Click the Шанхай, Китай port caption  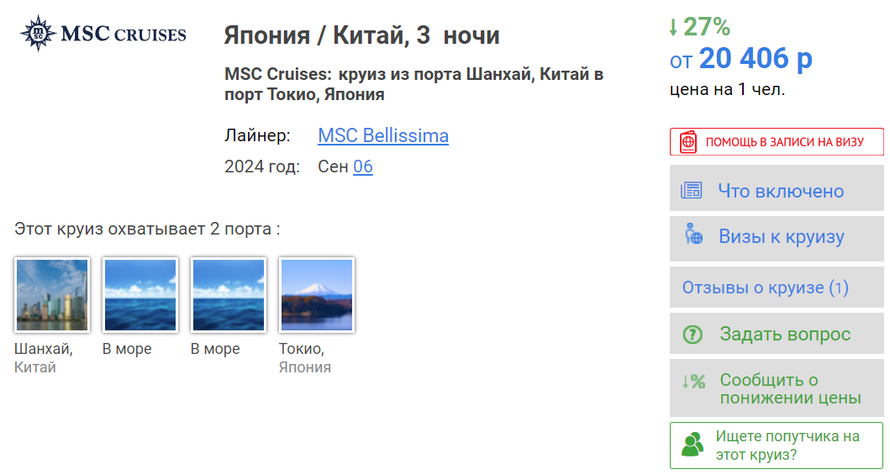coord(44,358)
